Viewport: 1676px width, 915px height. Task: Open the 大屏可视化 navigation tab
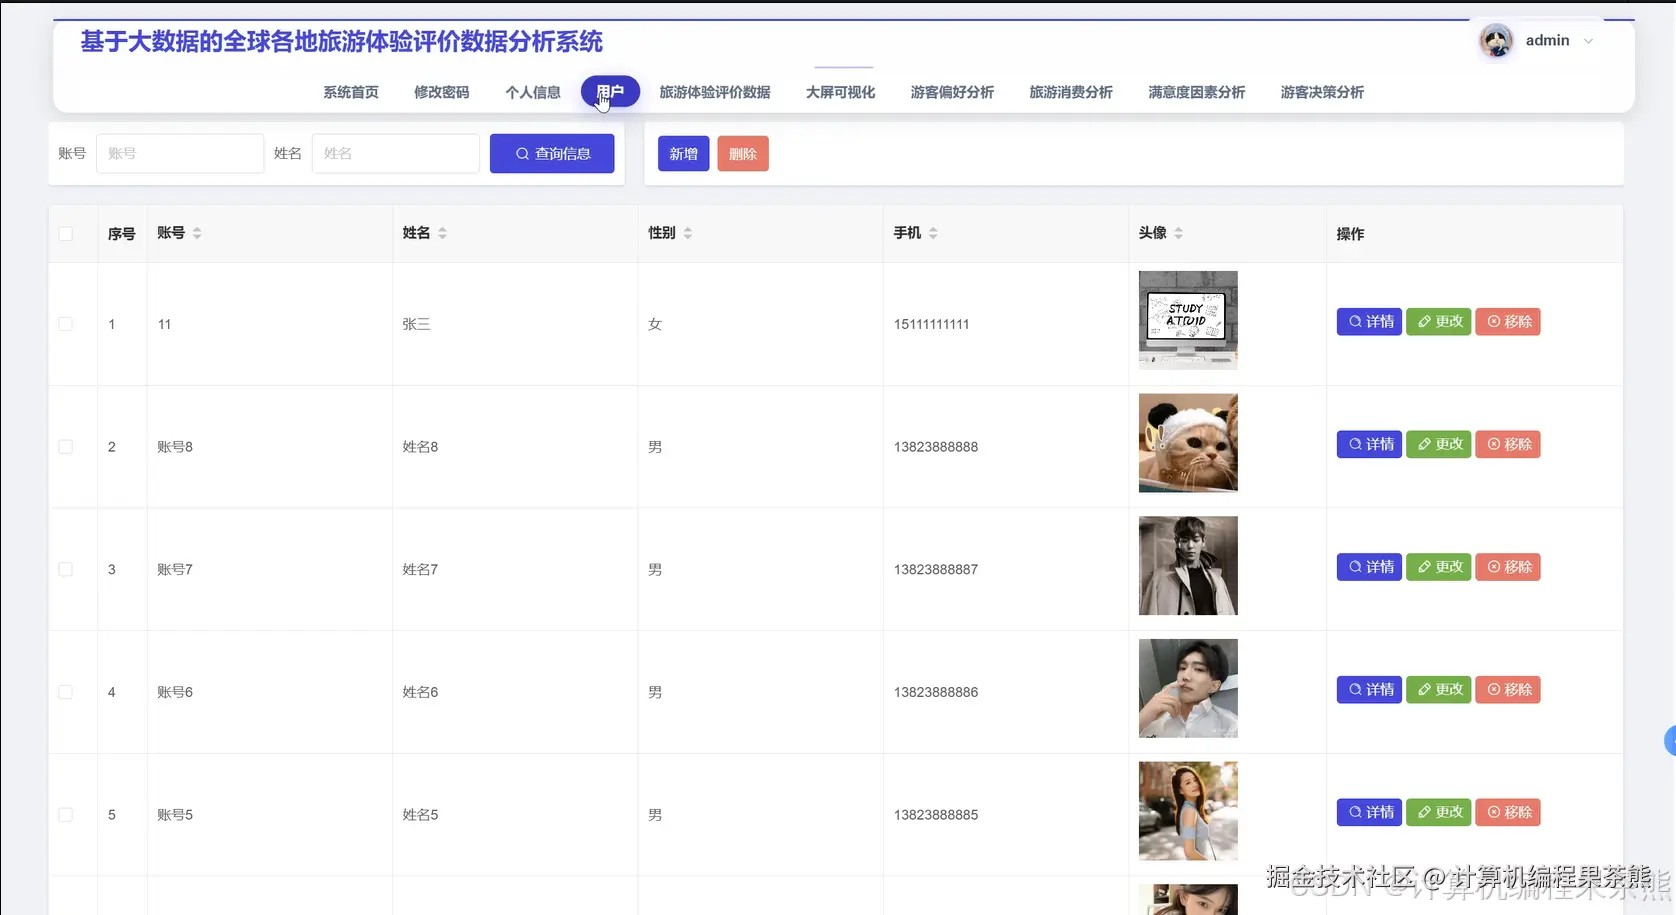[x=840, y=92]
